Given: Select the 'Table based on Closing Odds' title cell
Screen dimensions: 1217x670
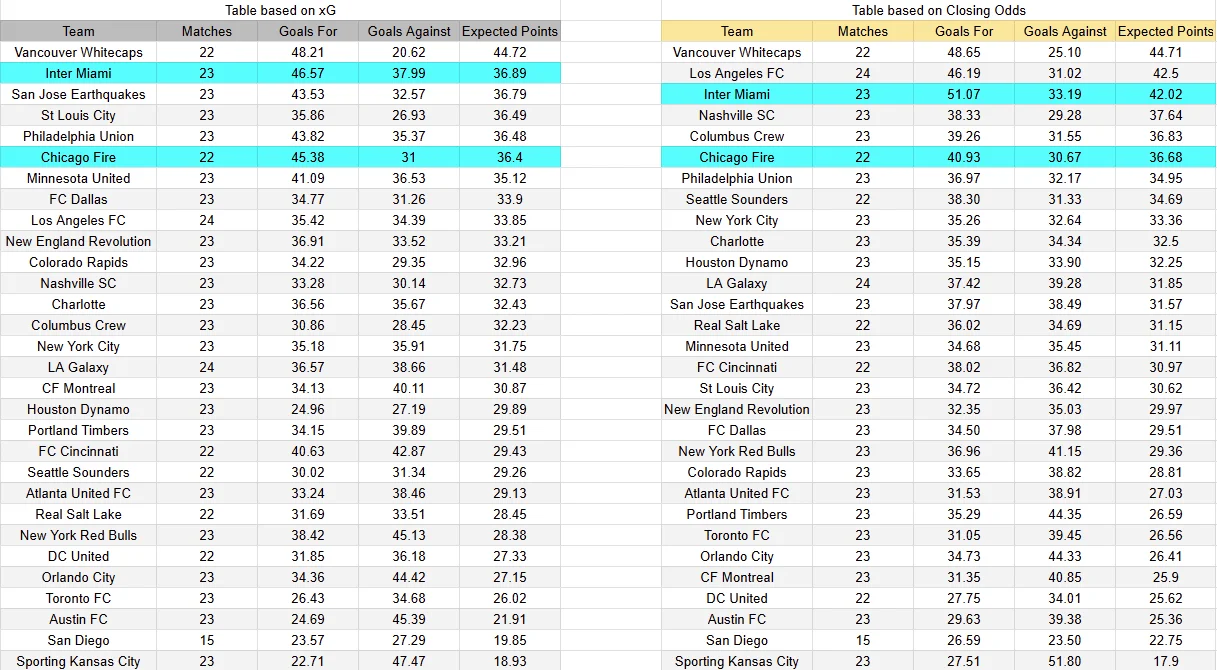Looking at the screenshot, I should 938,10.
